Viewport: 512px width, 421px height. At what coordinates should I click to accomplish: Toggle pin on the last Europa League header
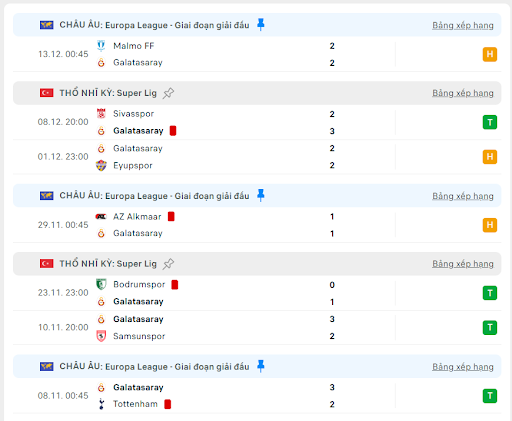pyautogui.click(x=261, y=366)
